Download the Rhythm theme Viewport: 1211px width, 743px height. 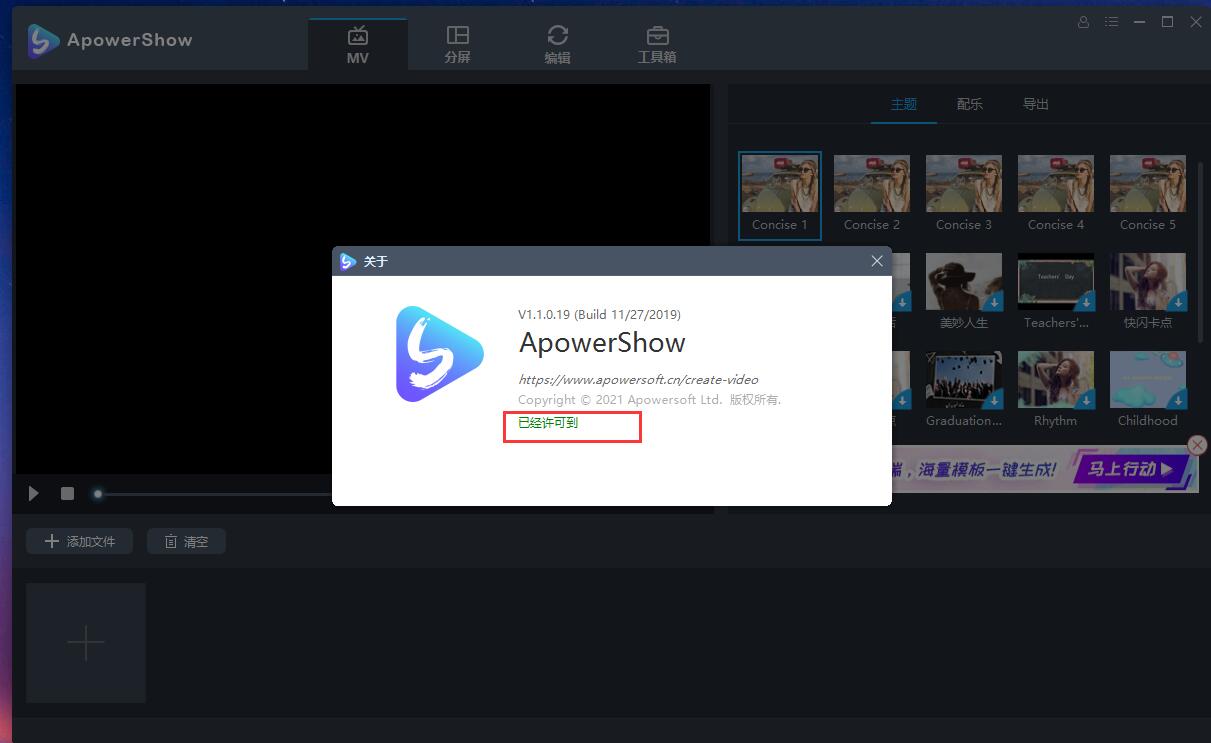(x=1085, y=400)
